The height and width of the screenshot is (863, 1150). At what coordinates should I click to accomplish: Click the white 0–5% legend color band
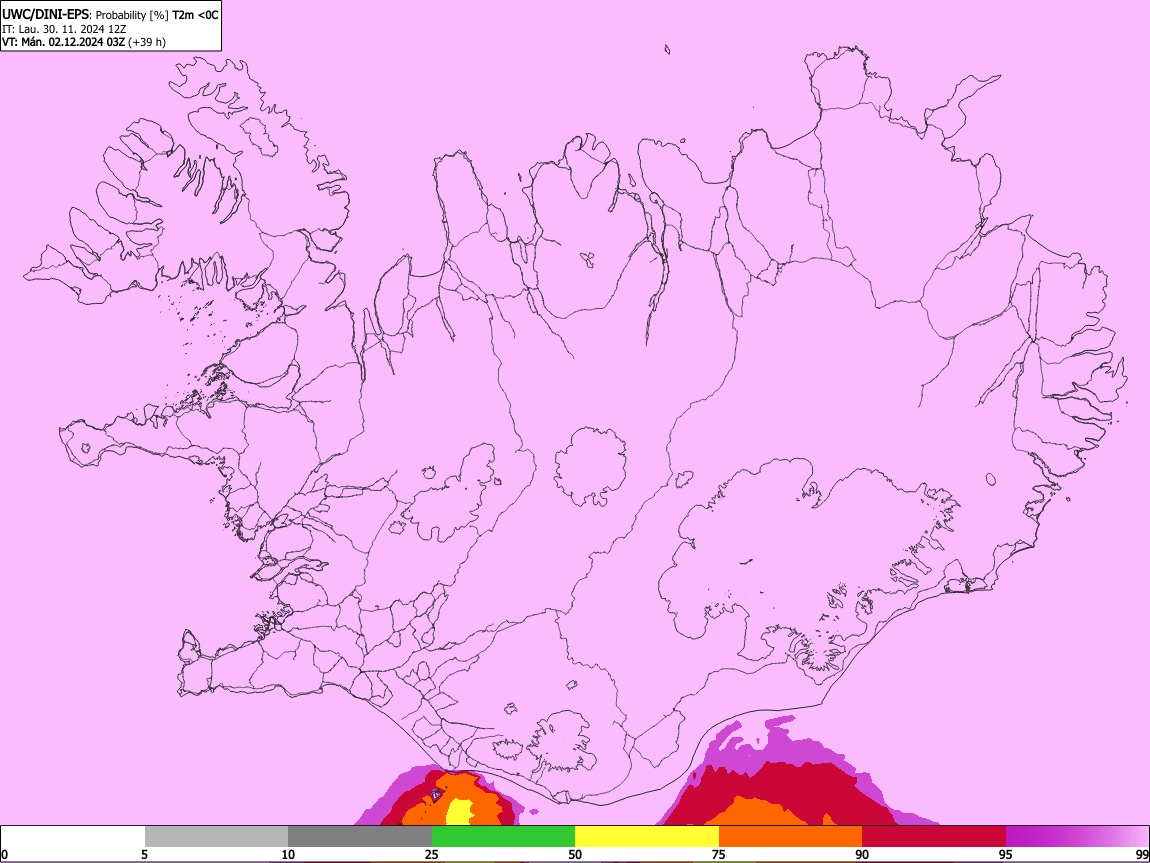pyautogui.click(x=73, y=837)
